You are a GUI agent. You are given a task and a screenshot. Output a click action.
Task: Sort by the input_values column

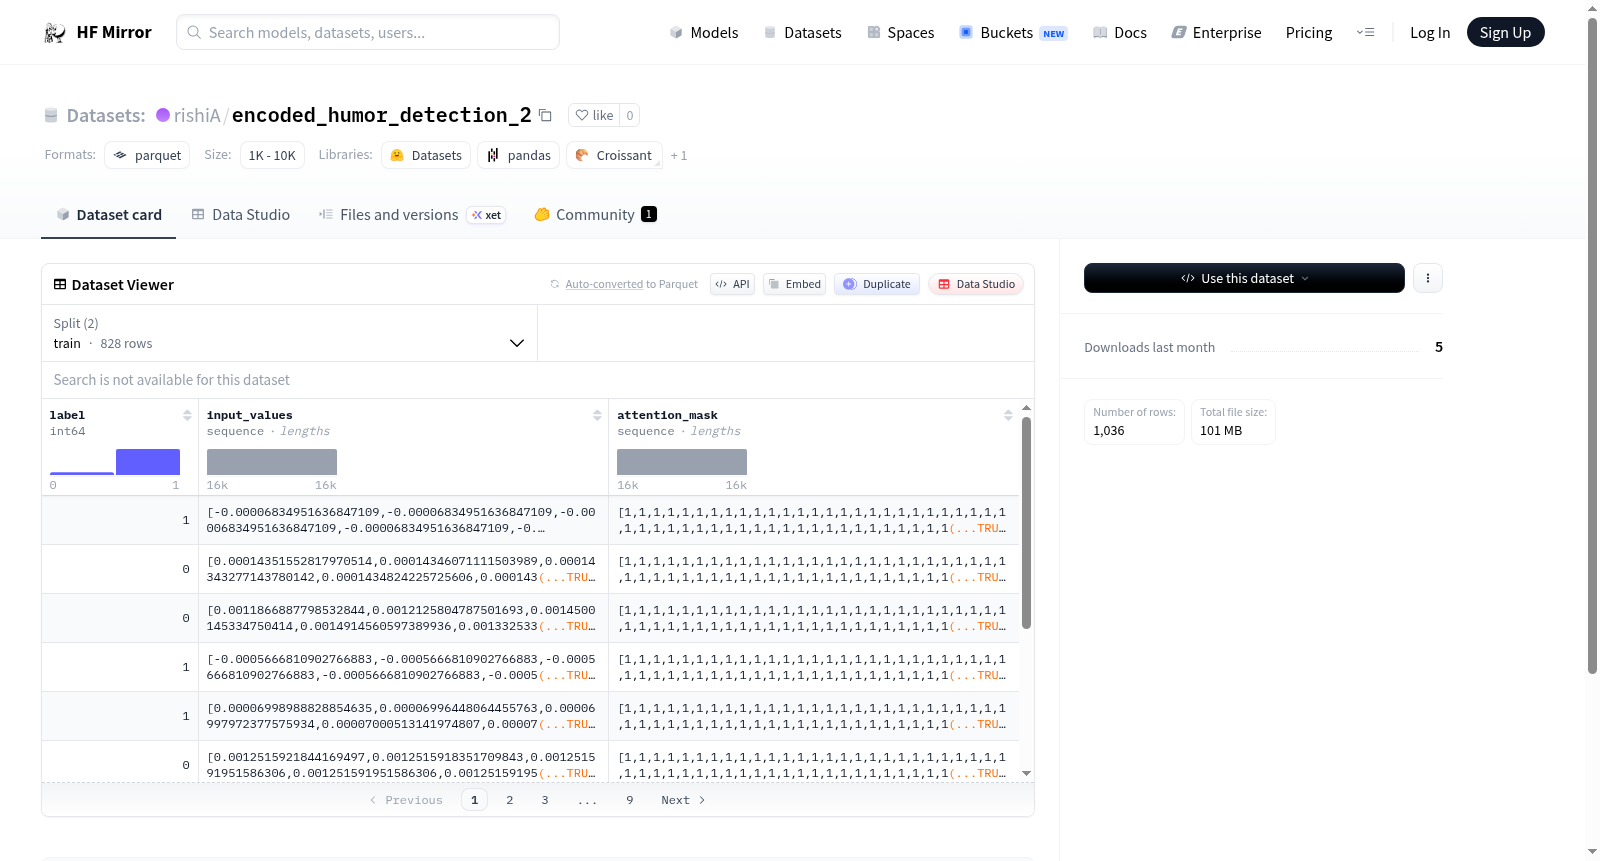pos(597,415)
